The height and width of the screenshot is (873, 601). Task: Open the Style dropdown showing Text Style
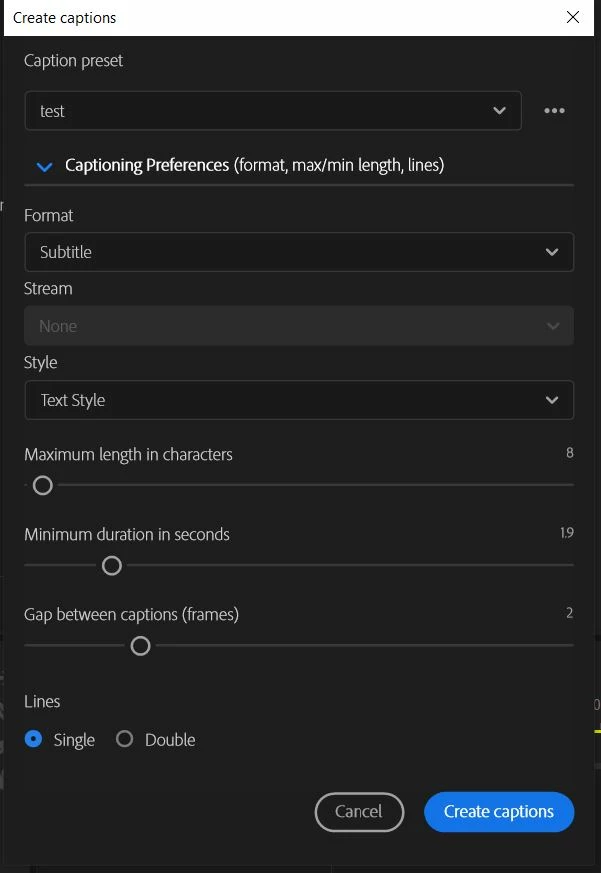pyautogui.click(x=298, y=400)
